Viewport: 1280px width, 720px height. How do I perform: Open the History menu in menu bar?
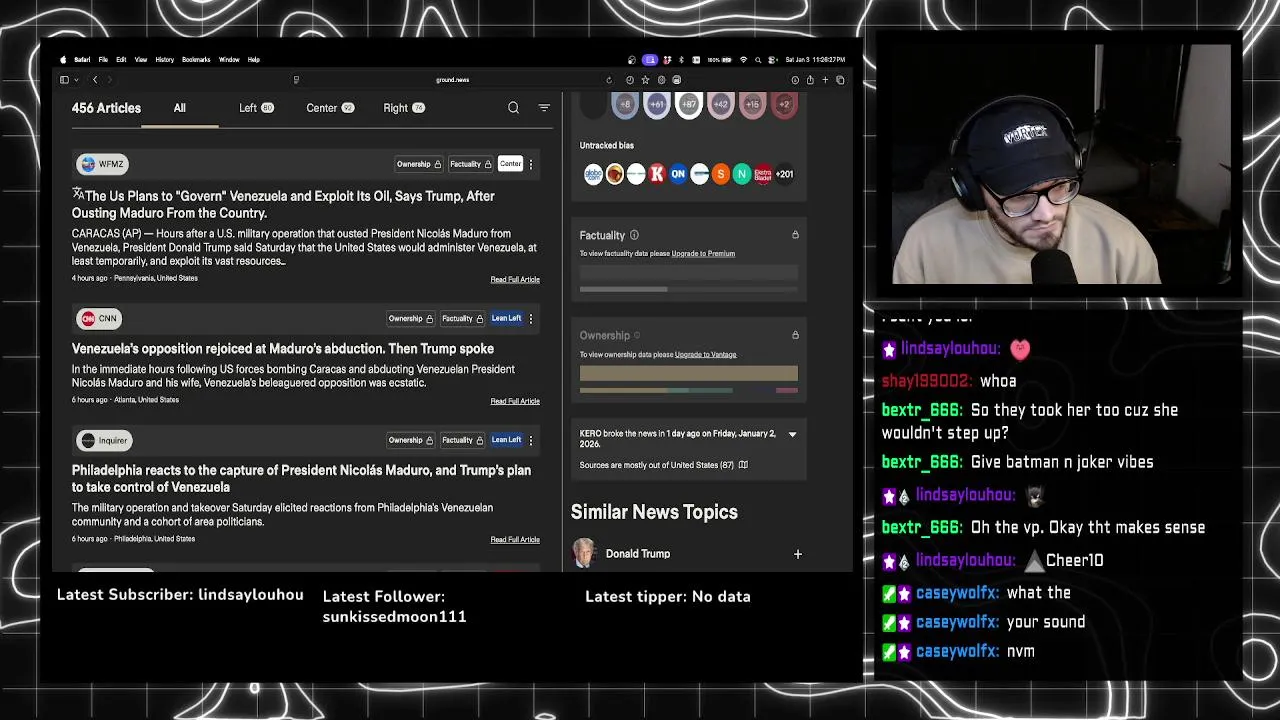(164, 60)
